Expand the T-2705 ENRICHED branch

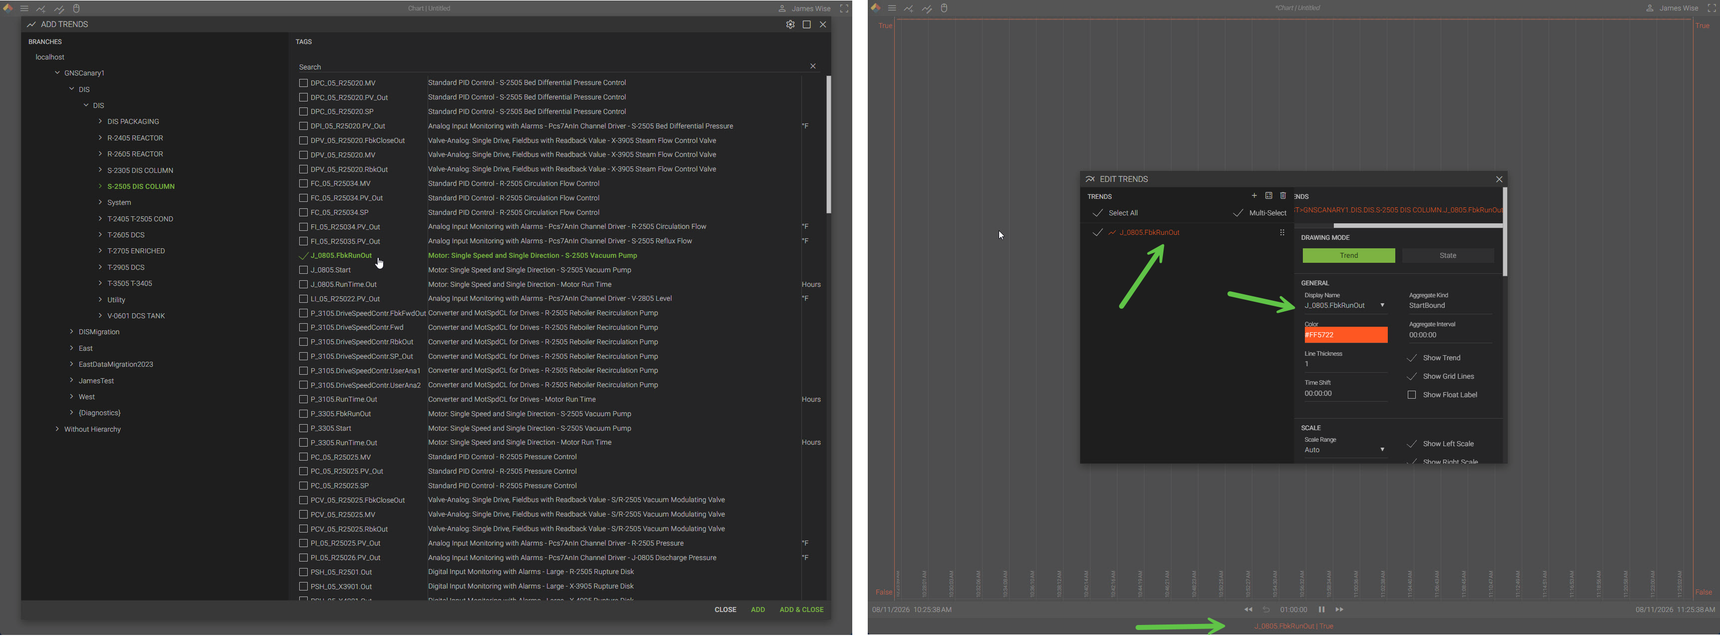tap(100, 251)
